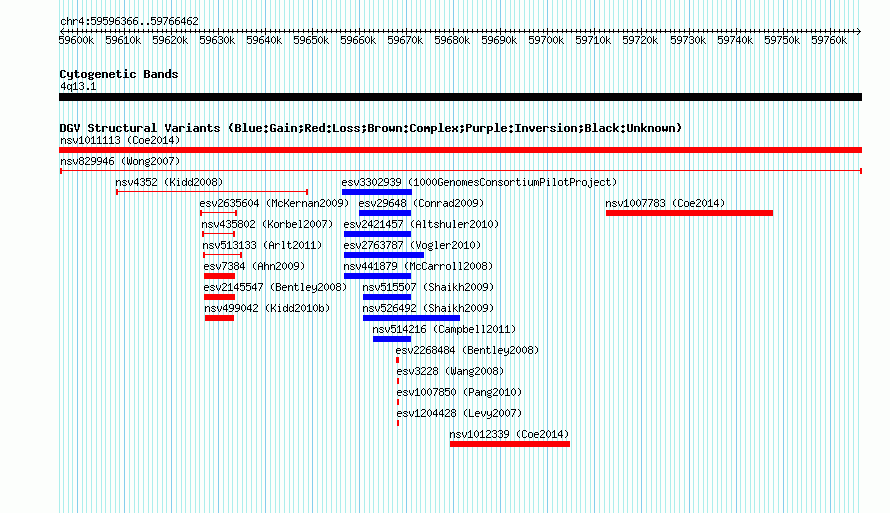Select the red bar under esv7384

click(219, 276)
